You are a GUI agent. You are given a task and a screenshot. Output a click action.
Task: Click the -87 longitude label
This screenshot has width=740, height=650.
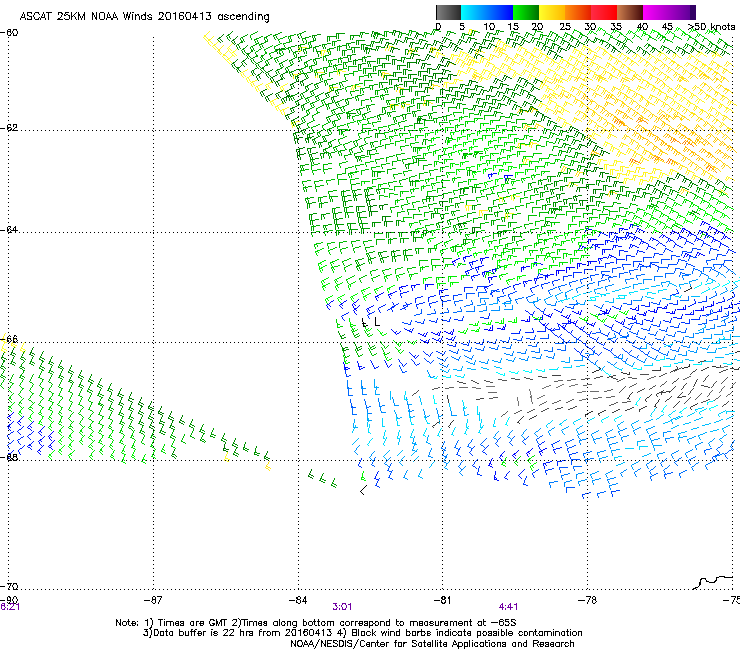(152, 600)
